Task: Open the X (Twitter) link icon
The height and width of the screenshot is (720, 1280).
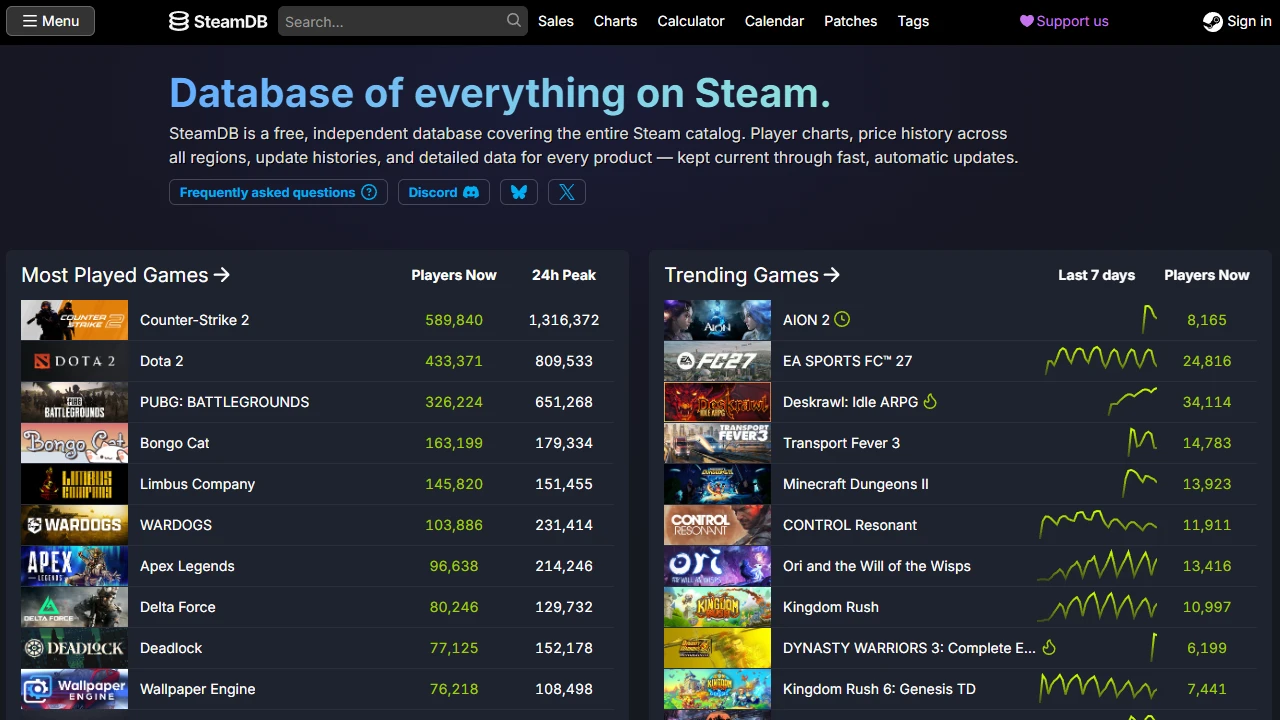Action: [x=567, y=192]
